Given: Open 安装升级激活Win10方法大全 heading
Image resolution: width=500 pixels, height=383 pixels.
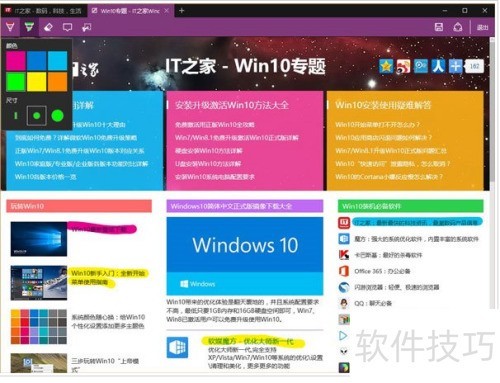Looking at the screenshot, I should (232, 105).
